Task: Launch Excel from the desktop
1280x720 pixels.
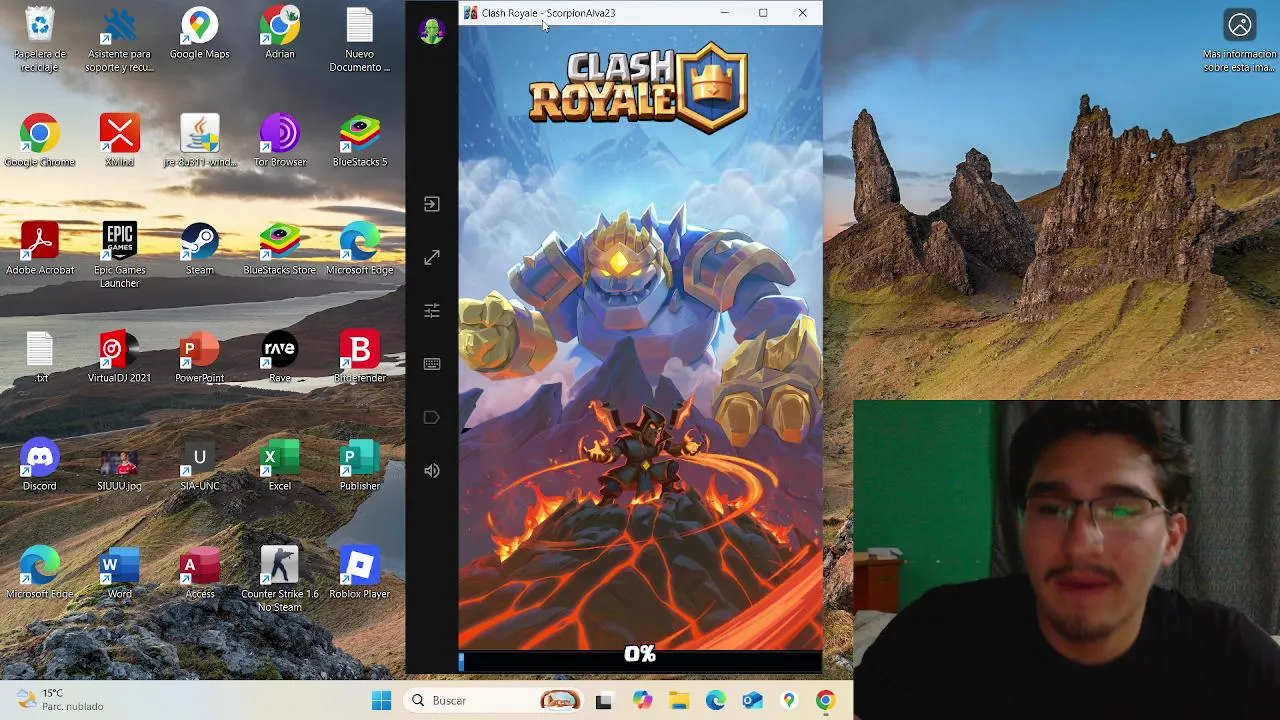Action: tap(280, 465)
